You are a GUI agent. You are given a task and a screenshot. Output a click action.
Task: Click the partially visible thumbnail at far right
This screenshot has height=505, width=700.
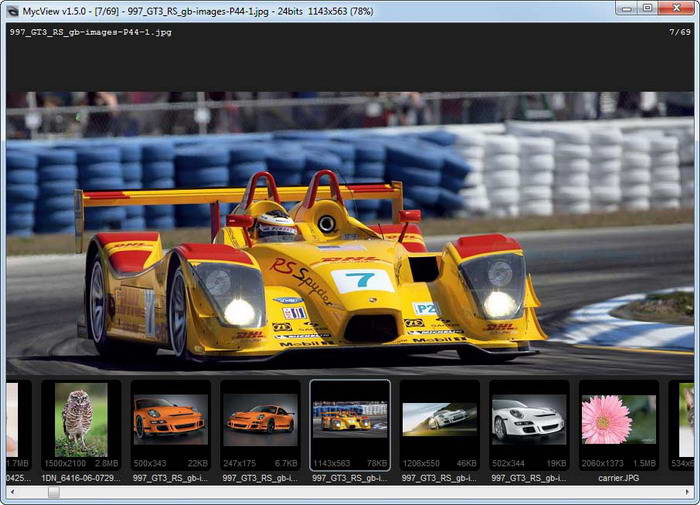(687, 418)
